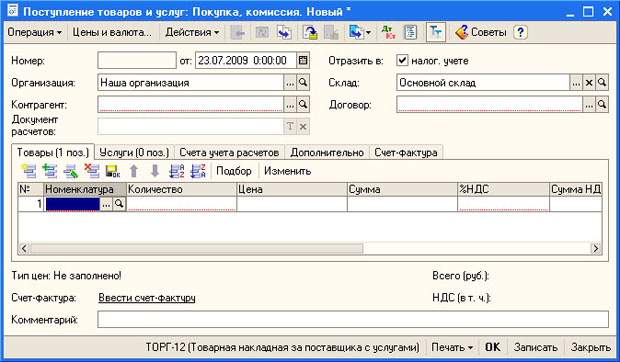The height and width of the screenshot is (362, 620).
Task: Click horizontal scrollbar left arrow
Action: (24, 248)
